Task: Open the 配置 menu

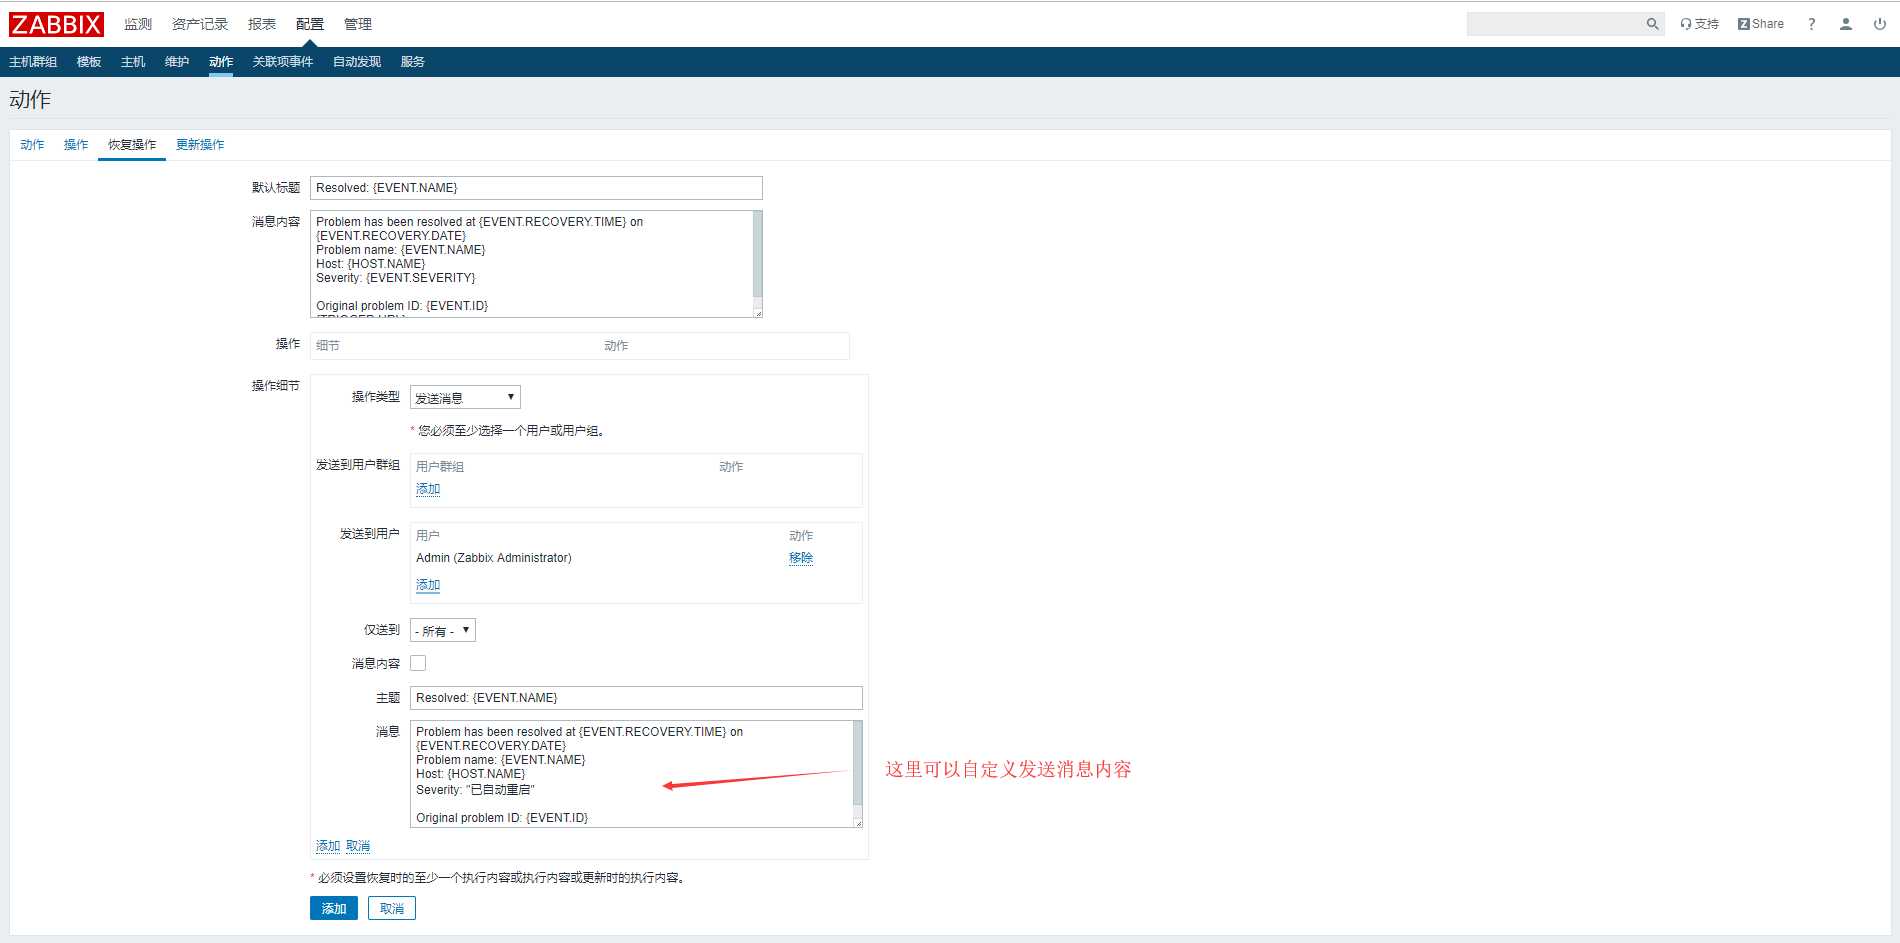Action: coord(310,24)
